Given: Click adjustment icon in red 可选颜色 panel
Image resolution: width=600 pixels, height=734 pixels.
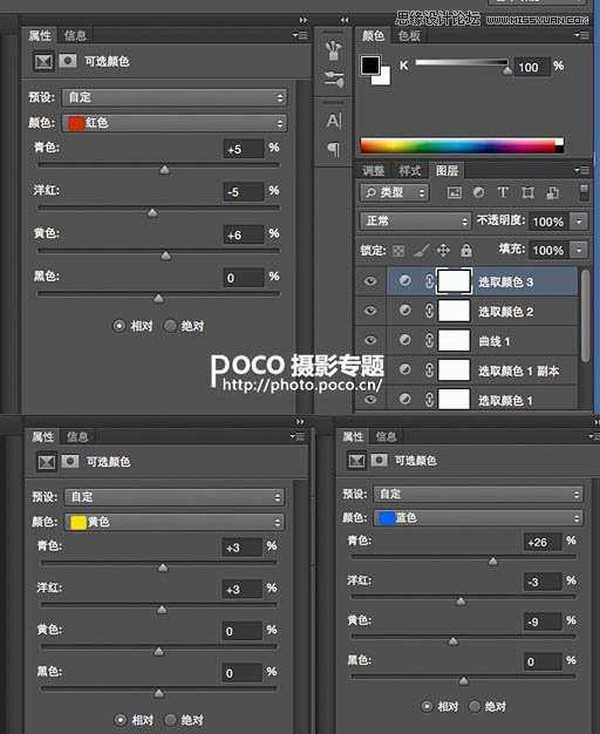Looking at the screenshot, I should 44,61.
